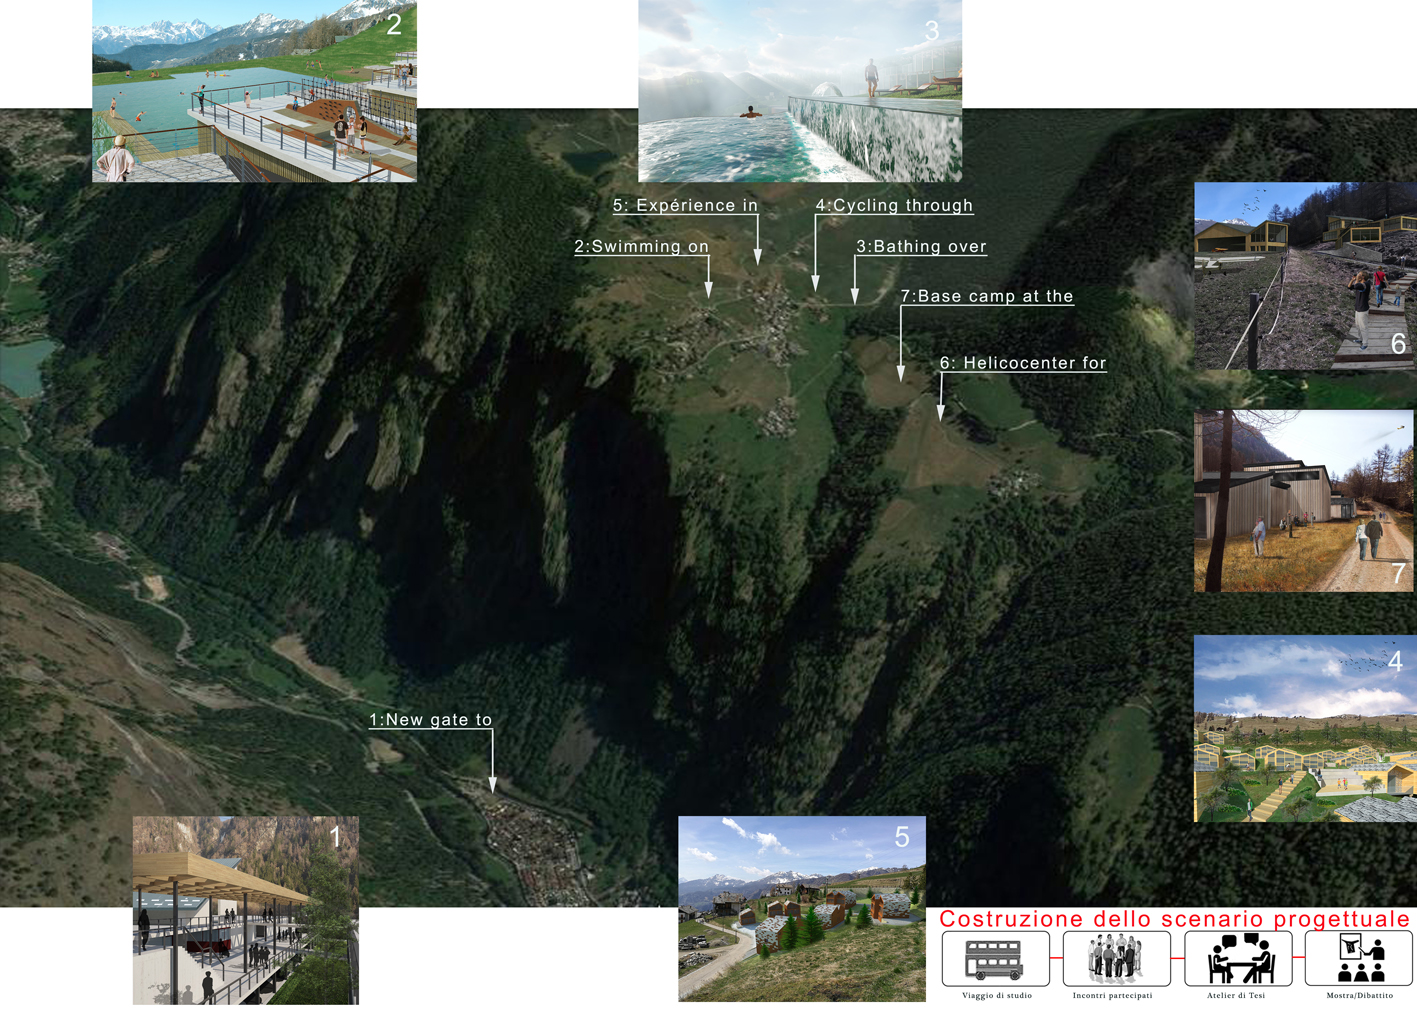Image resolution: width=1417 pixels, height=1012 pixels.
Task: Open thumbnail 4 with the yellow houses
Action: coord(1304,728)
